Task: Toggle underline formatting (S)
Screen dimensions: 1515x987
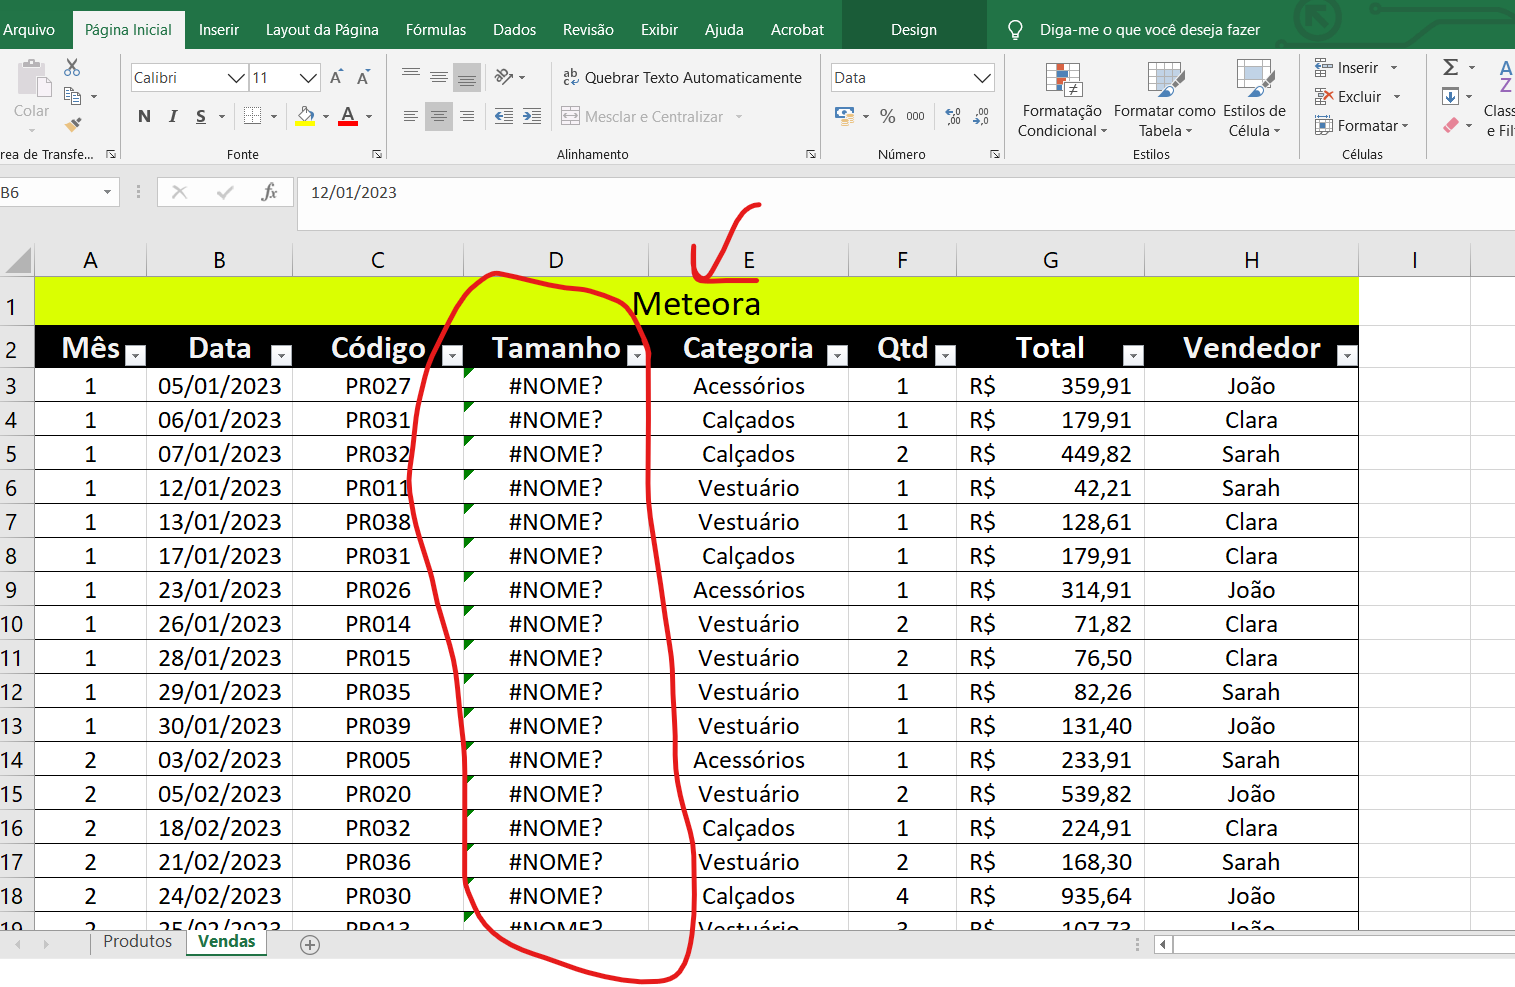Action: (x=201, y=116)
